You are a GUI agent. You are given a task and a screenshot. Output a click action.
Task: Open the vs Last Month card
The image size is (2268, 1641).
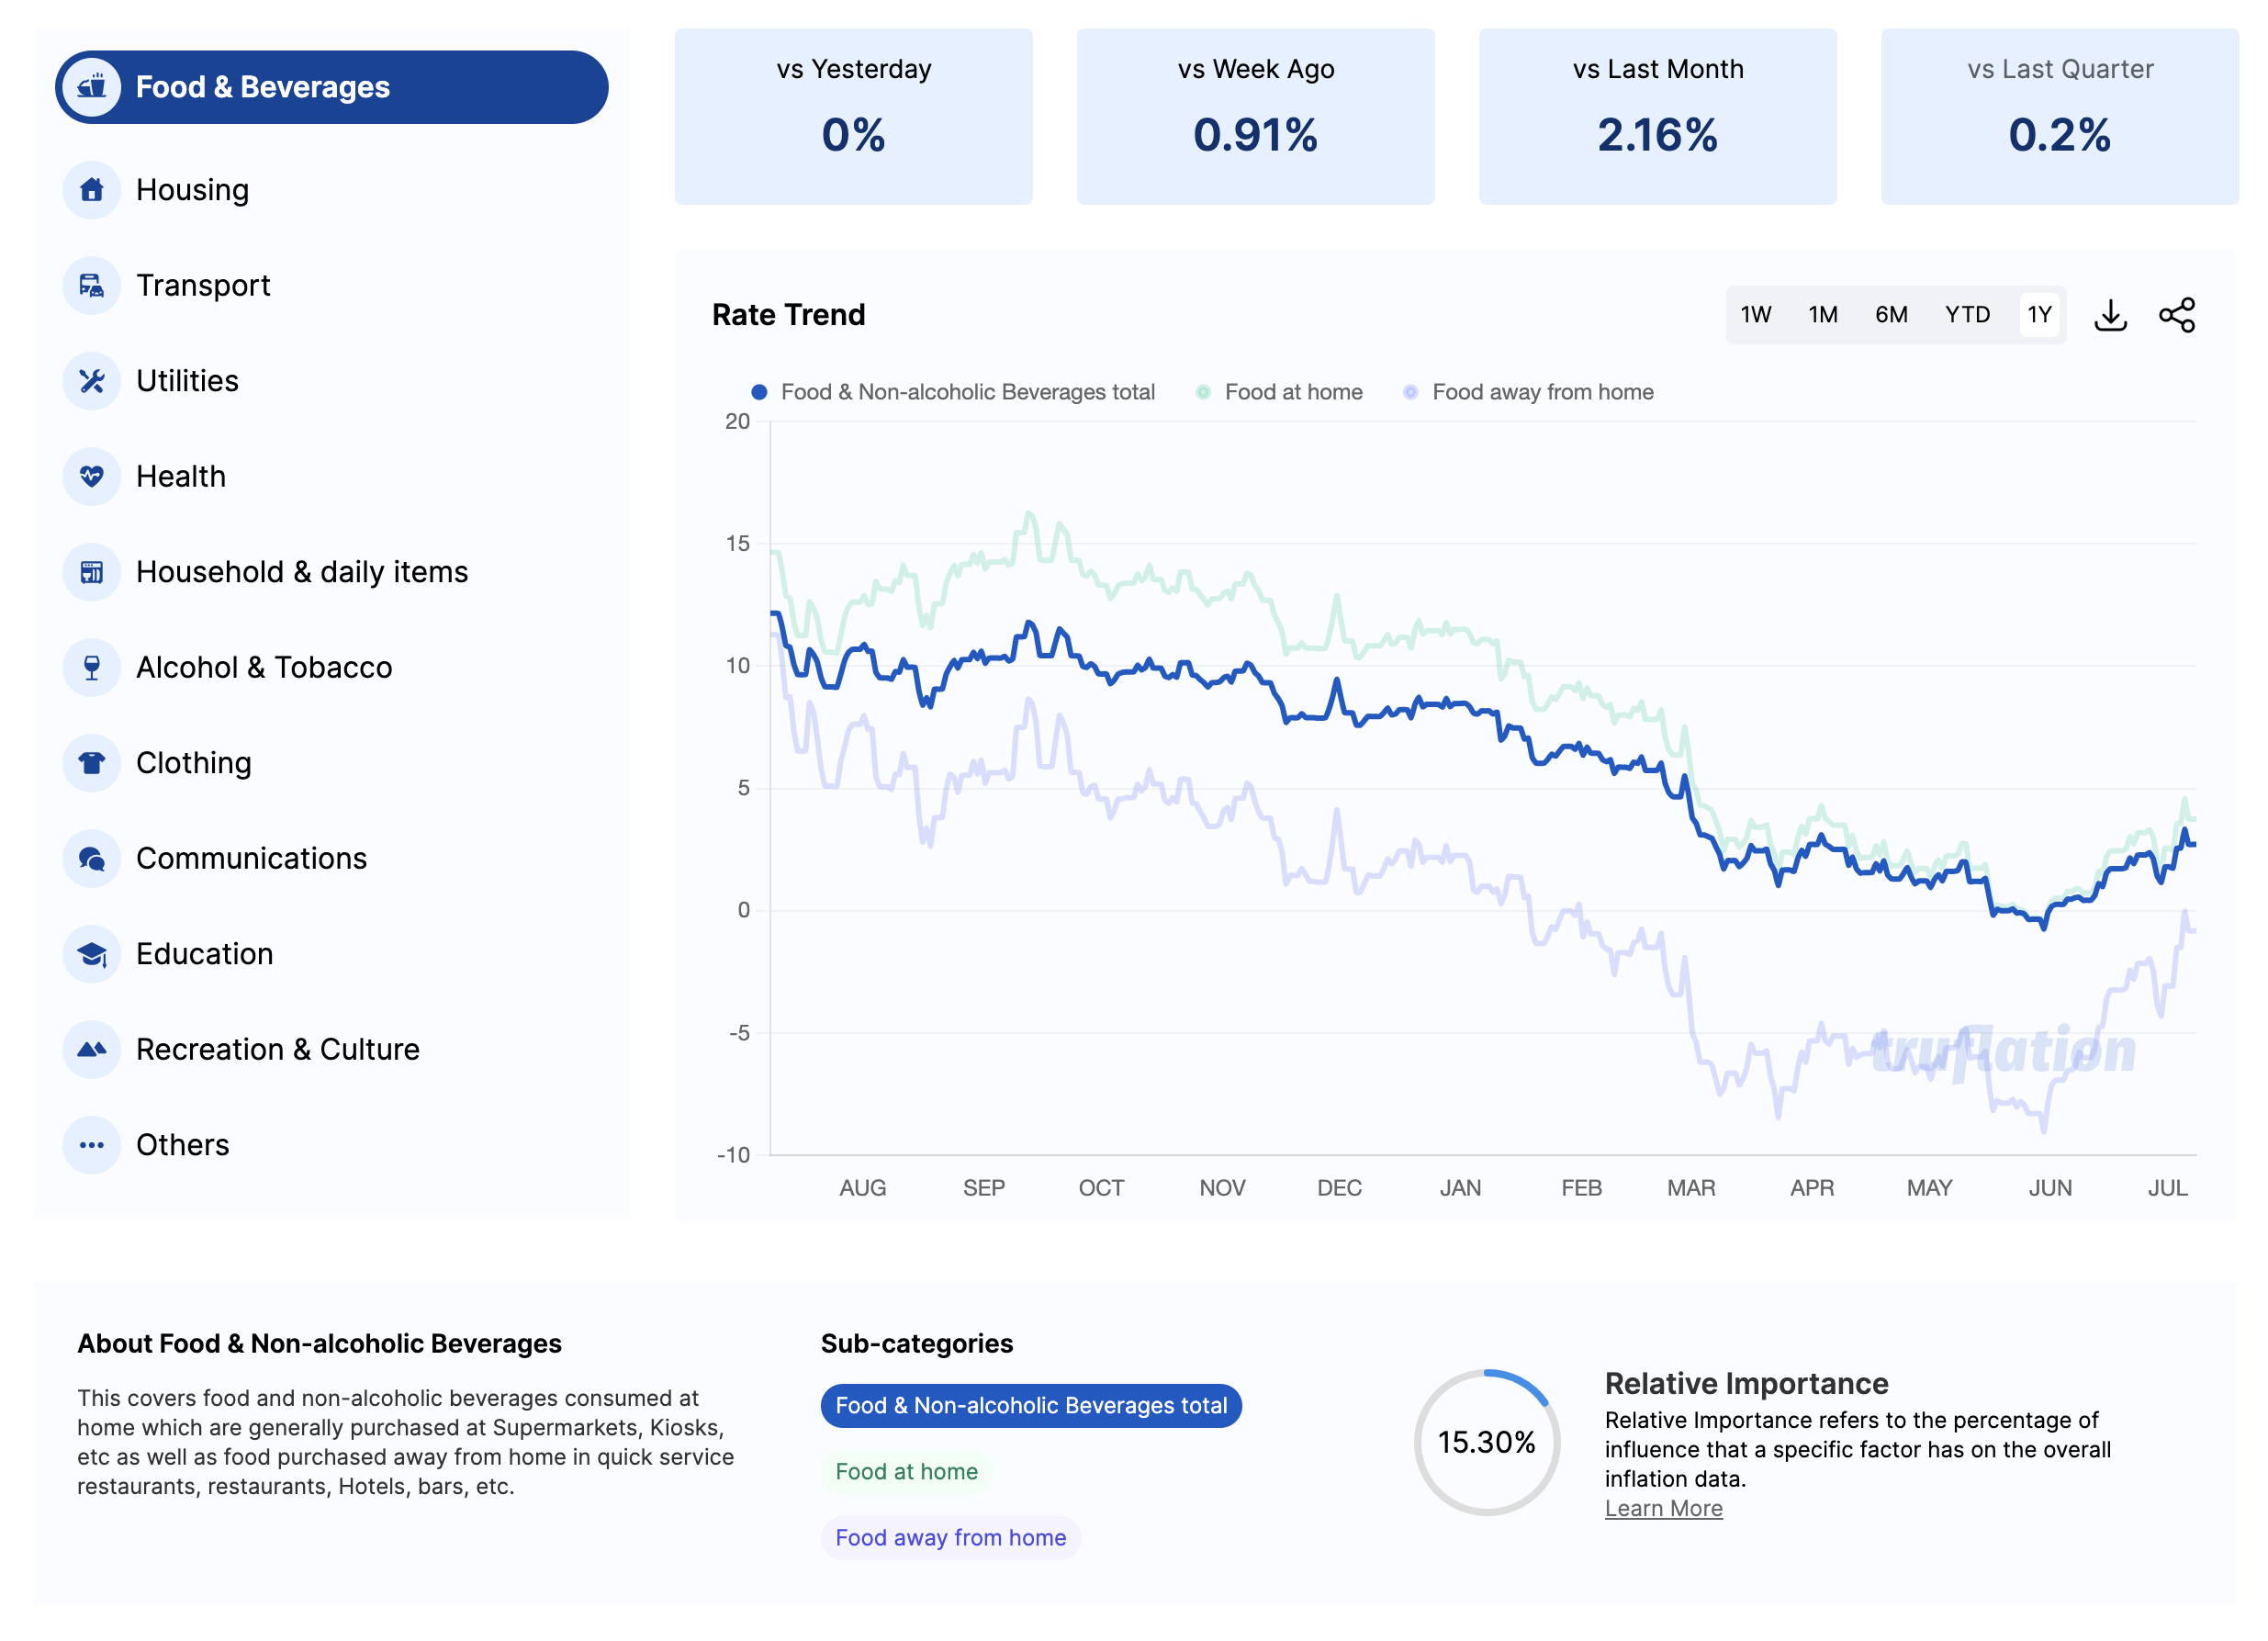(x=1657, y=117)
